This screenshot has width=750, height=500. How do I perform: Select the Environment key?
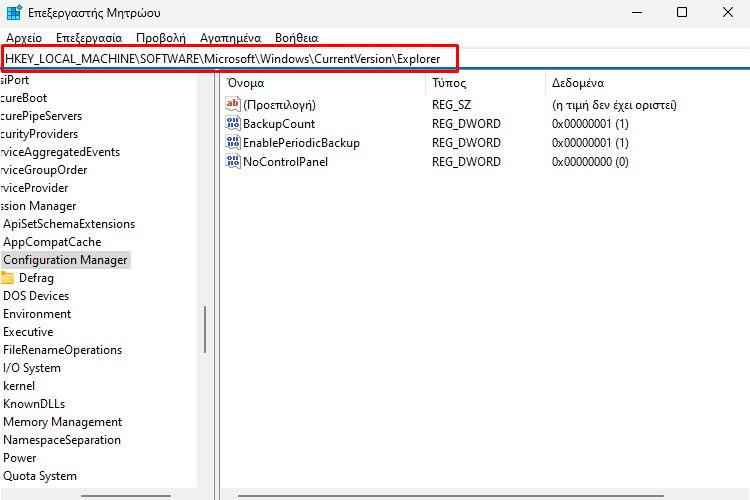pyautogui.click(x=37, y=314)
